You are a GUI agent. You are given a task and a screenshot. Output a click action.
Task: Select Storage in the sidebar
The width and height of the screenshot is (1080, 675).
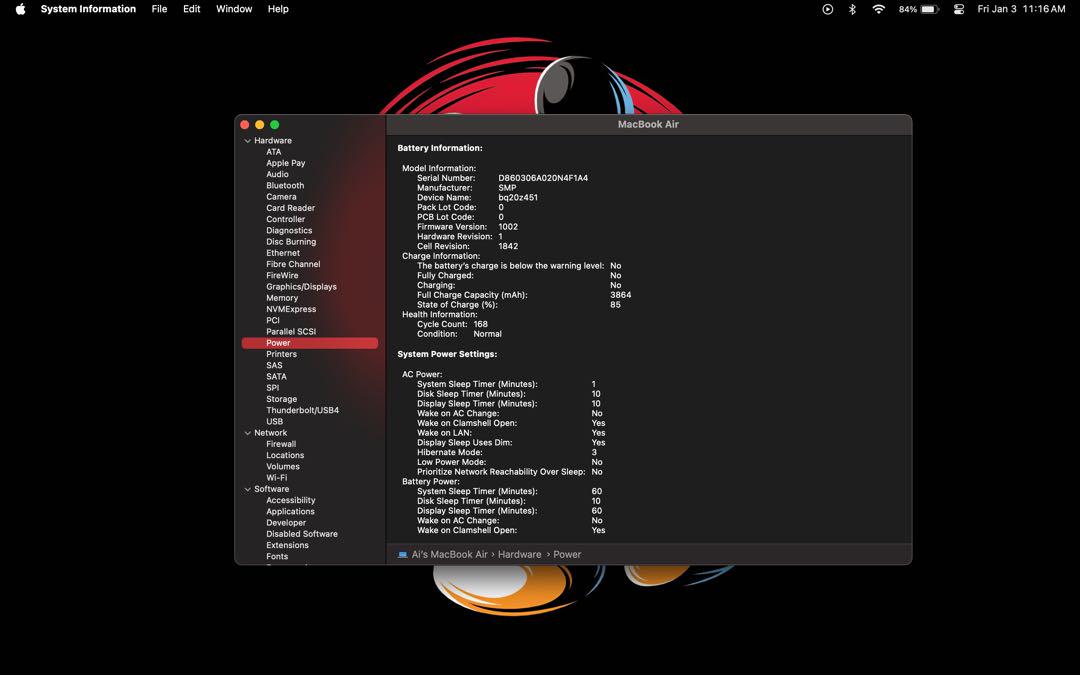(282, 399)
